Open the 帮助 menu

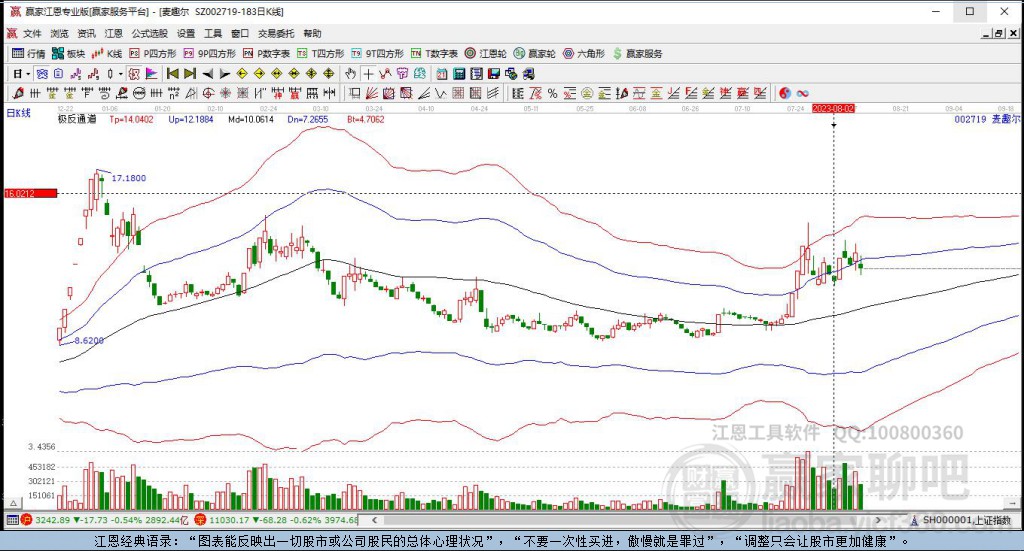312,33
